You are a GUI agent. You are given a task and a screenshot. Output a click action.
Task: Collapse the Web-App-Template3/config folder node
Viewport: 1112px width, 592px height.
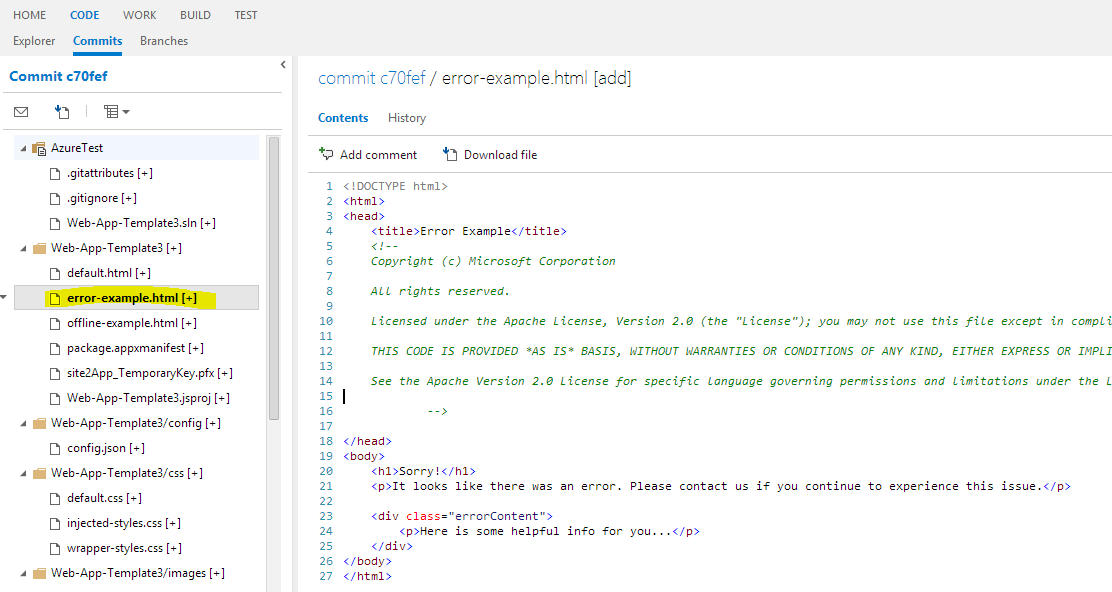pyautogui.click(x=24, y=423)
